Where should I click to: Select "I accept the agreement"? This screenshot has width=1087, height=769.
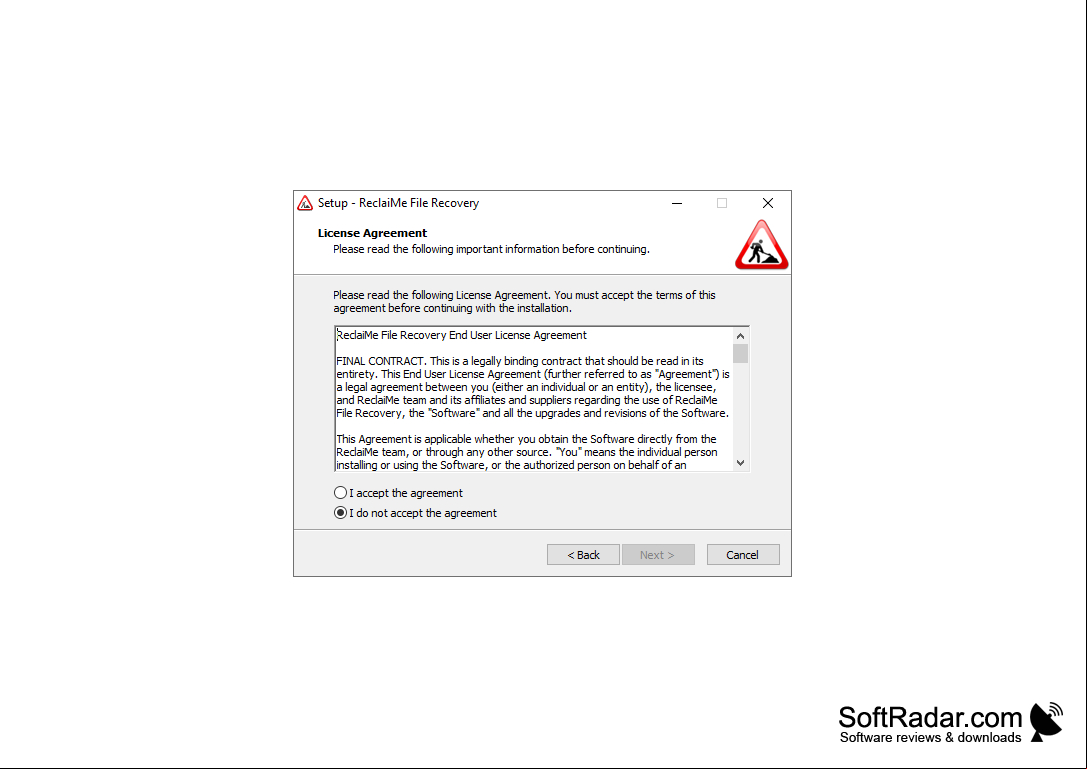point(399,493)
